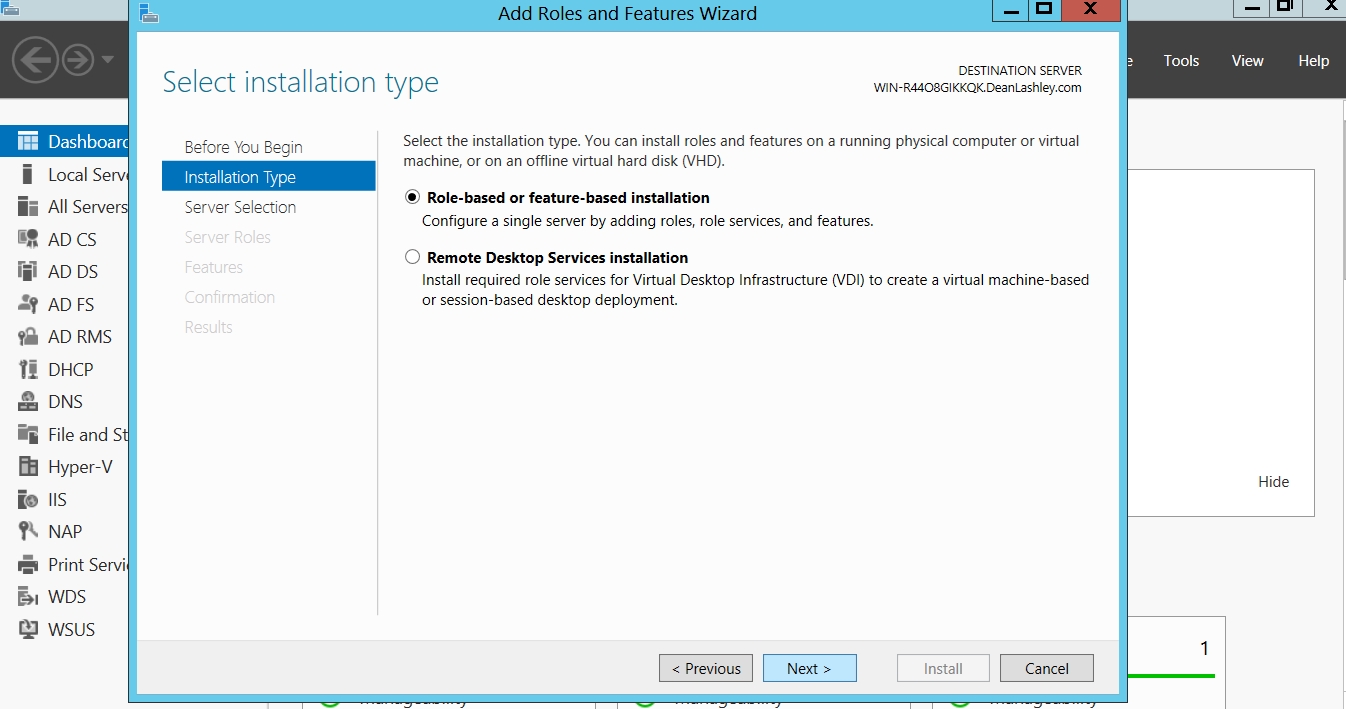The height and width of the screenshot is (709, 1346).
Task: Open the AD CS sidebar icon
Action: pos(28,239)
